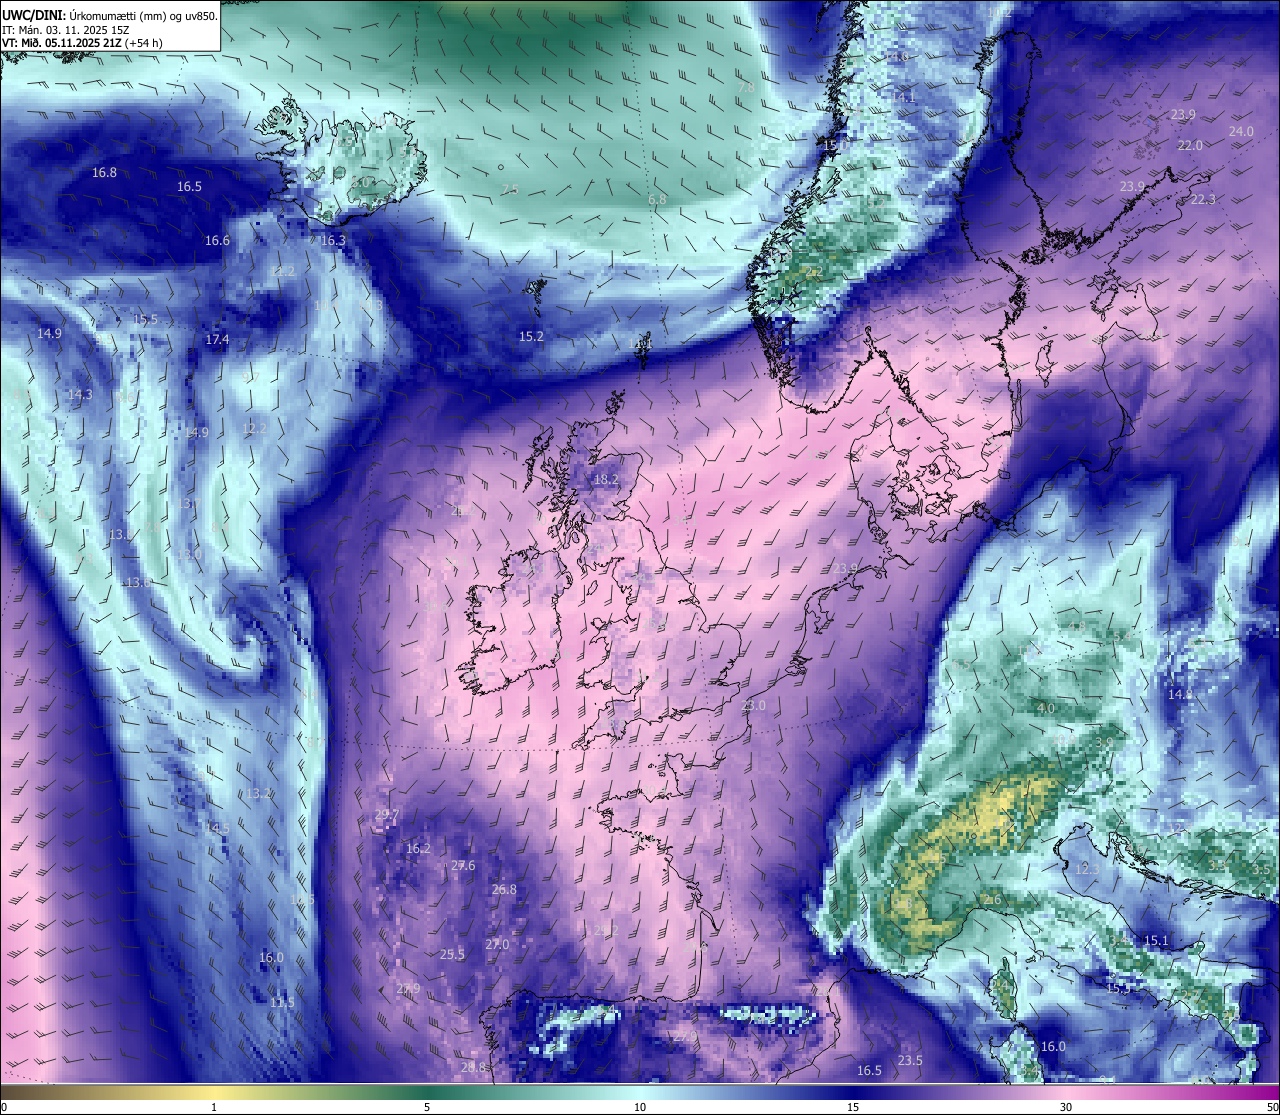
Task: Click the 23.5 value in the Mediterranean
Action: (x=910, y=1061)
